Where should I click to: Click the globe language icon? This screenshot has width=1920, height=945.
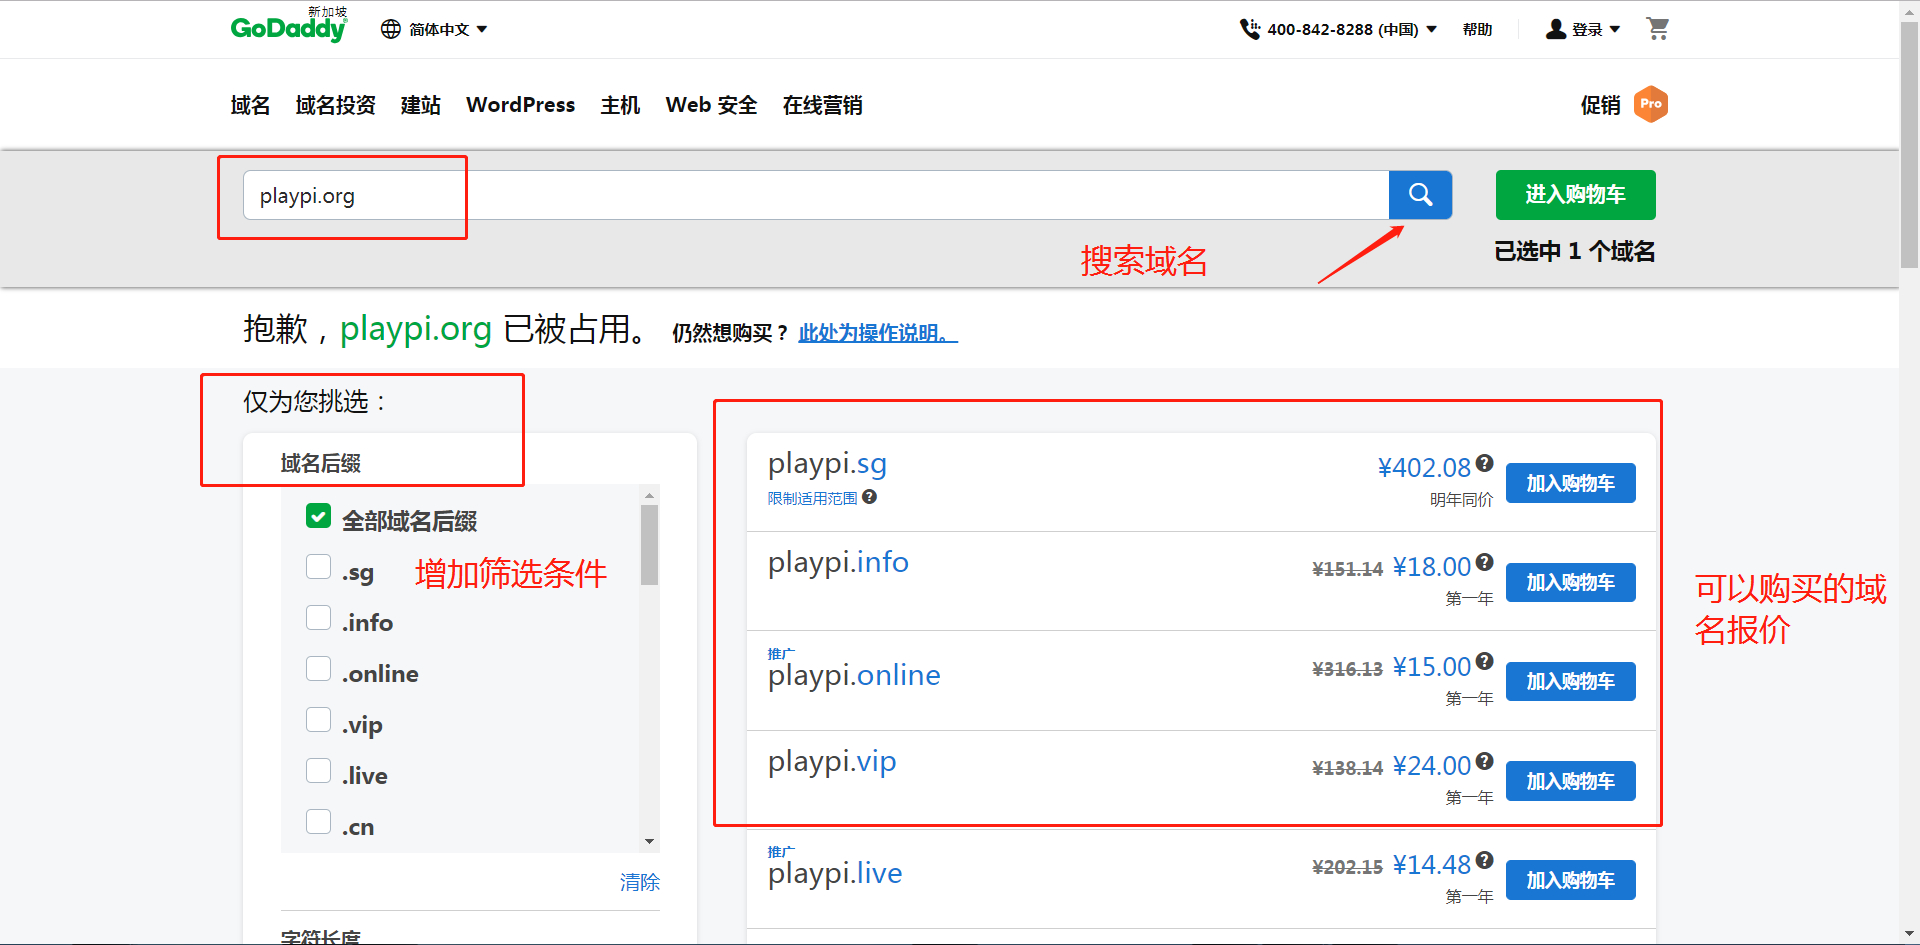(x=391, y=29)
